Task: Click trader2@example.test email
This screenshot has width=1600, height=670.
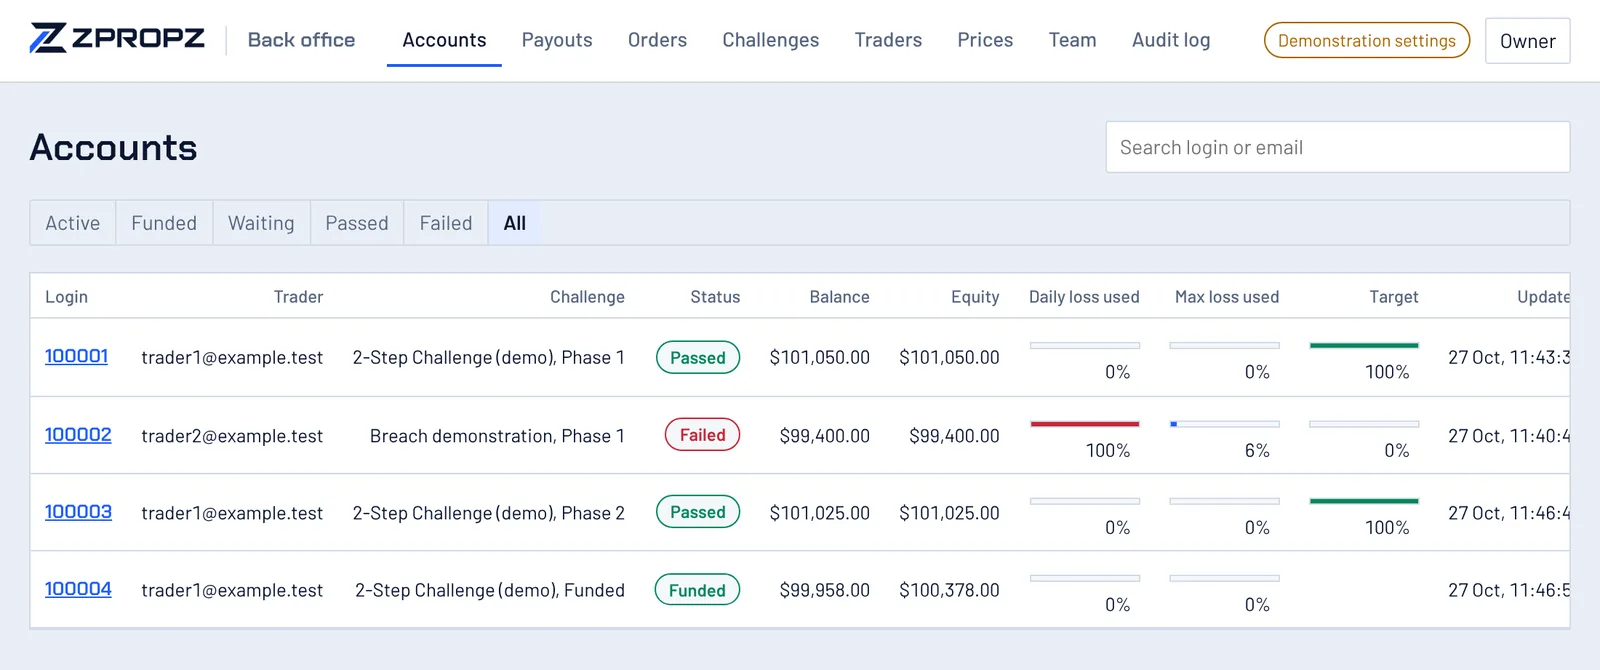Action: (x=232, y=436)
